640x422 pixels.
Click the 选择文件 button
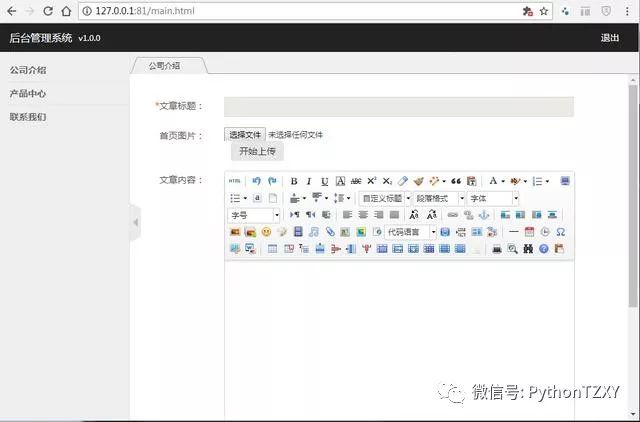point(245,135)
